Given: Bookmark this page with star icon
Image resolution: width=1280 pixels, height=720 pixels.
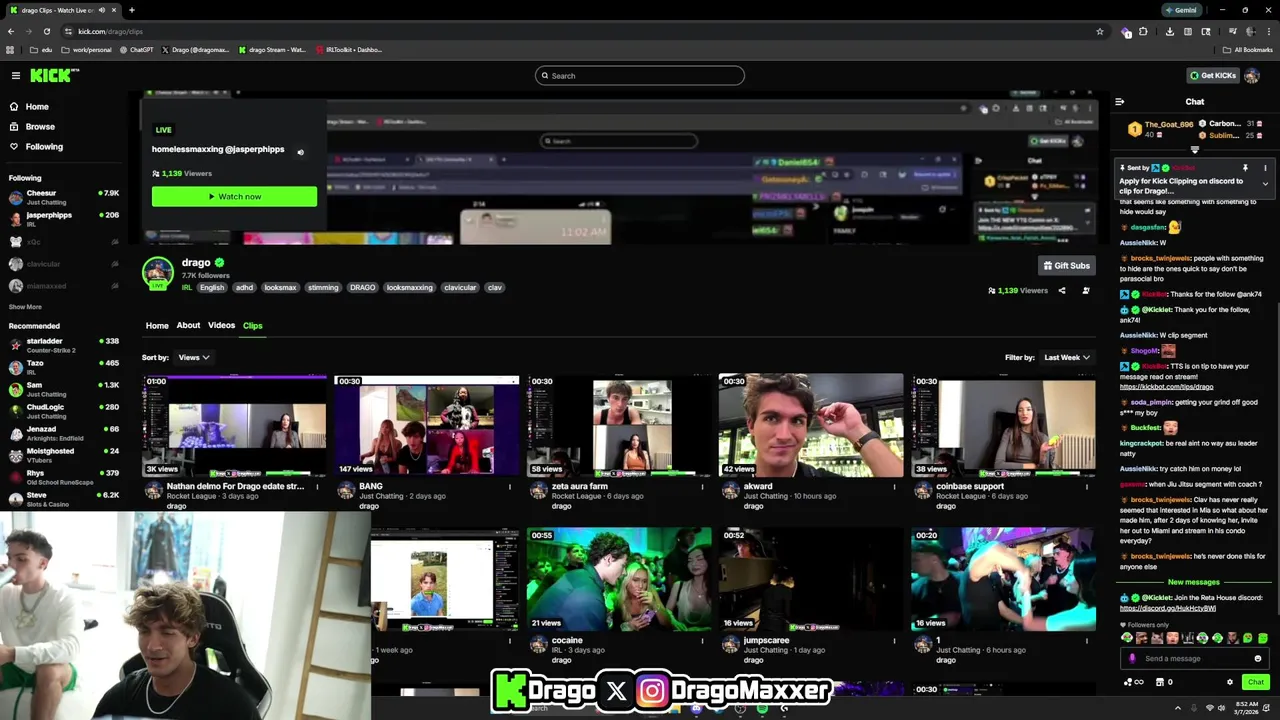Looking at the screenshot, I should 1100,31.
